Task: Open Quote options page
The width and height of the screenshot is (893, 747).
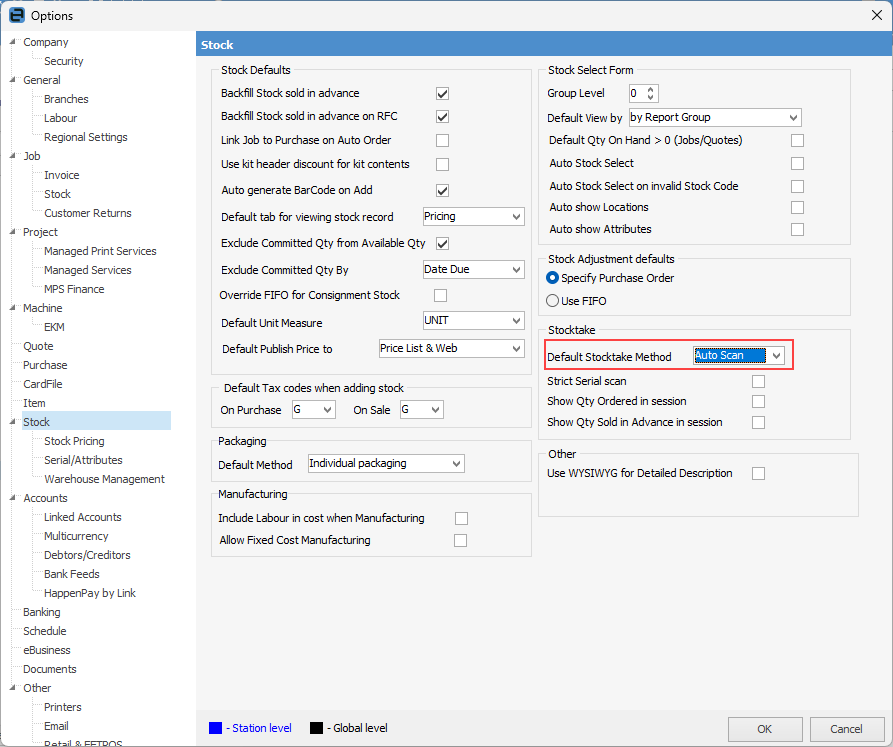Action: [x=38, y=346]
